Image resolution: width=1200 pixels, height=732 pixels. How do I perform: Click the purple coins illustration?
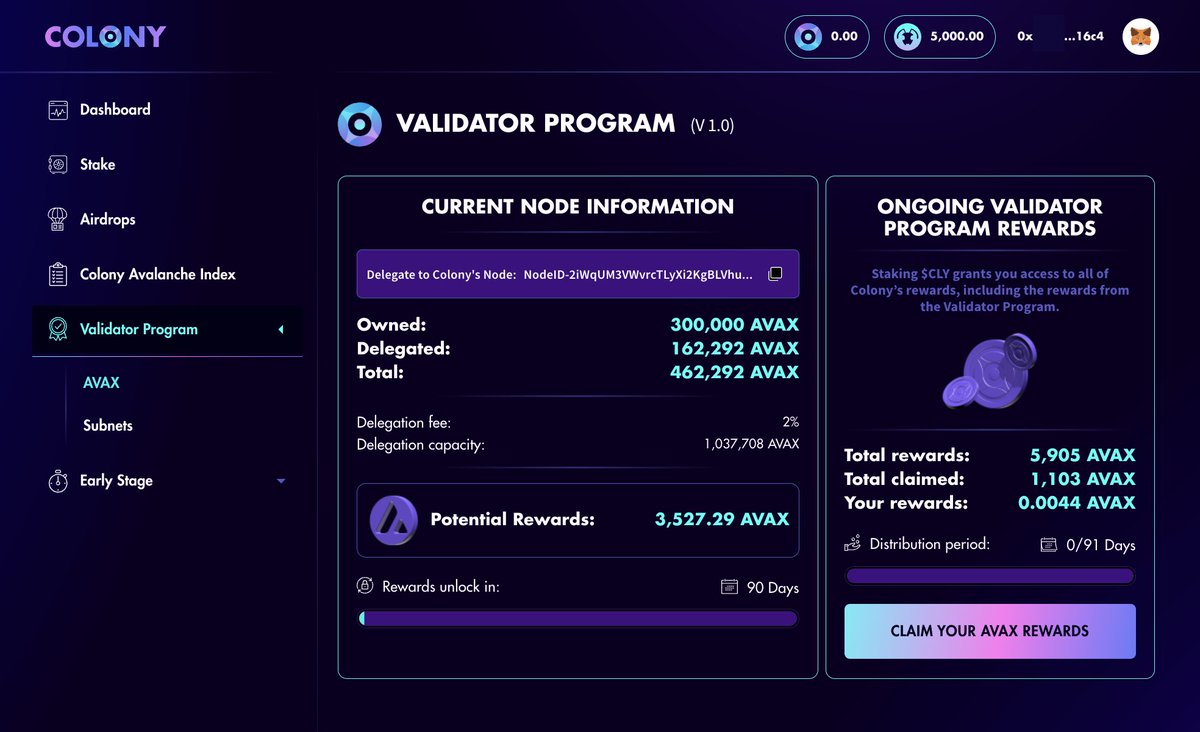tap(990, 371)
